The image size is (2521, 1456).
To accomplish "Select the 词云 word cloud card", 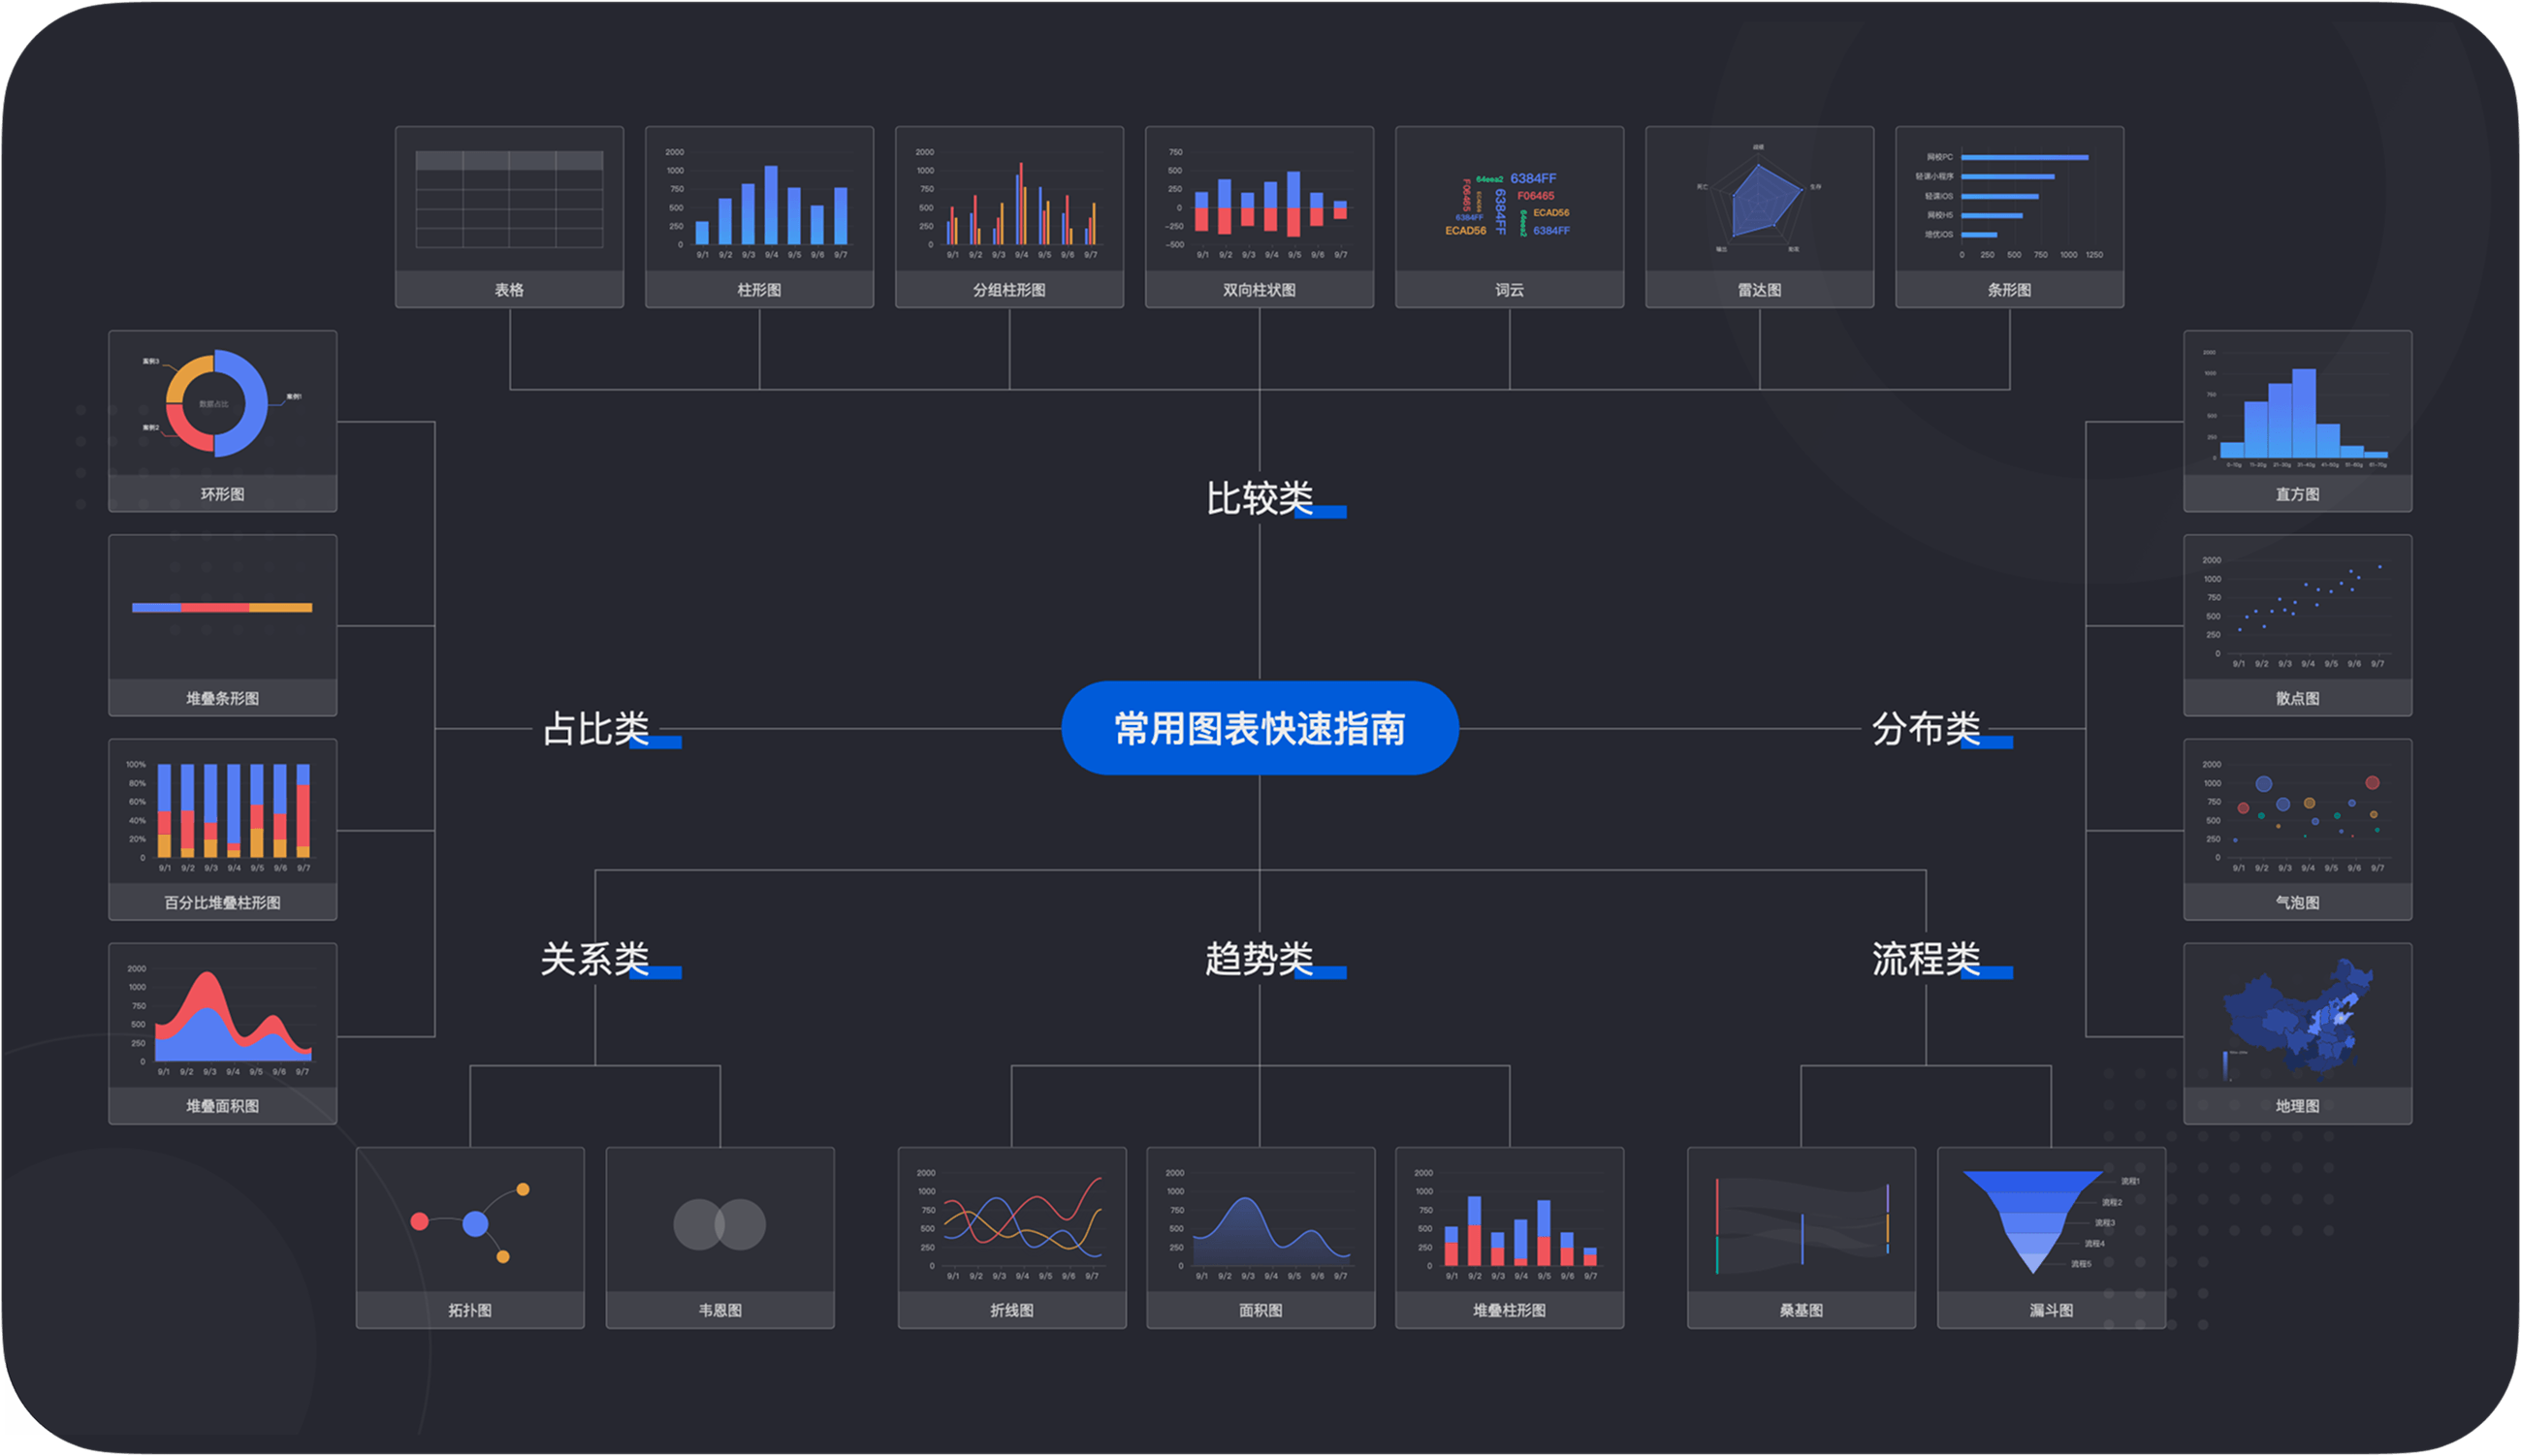I will 1509,217.
